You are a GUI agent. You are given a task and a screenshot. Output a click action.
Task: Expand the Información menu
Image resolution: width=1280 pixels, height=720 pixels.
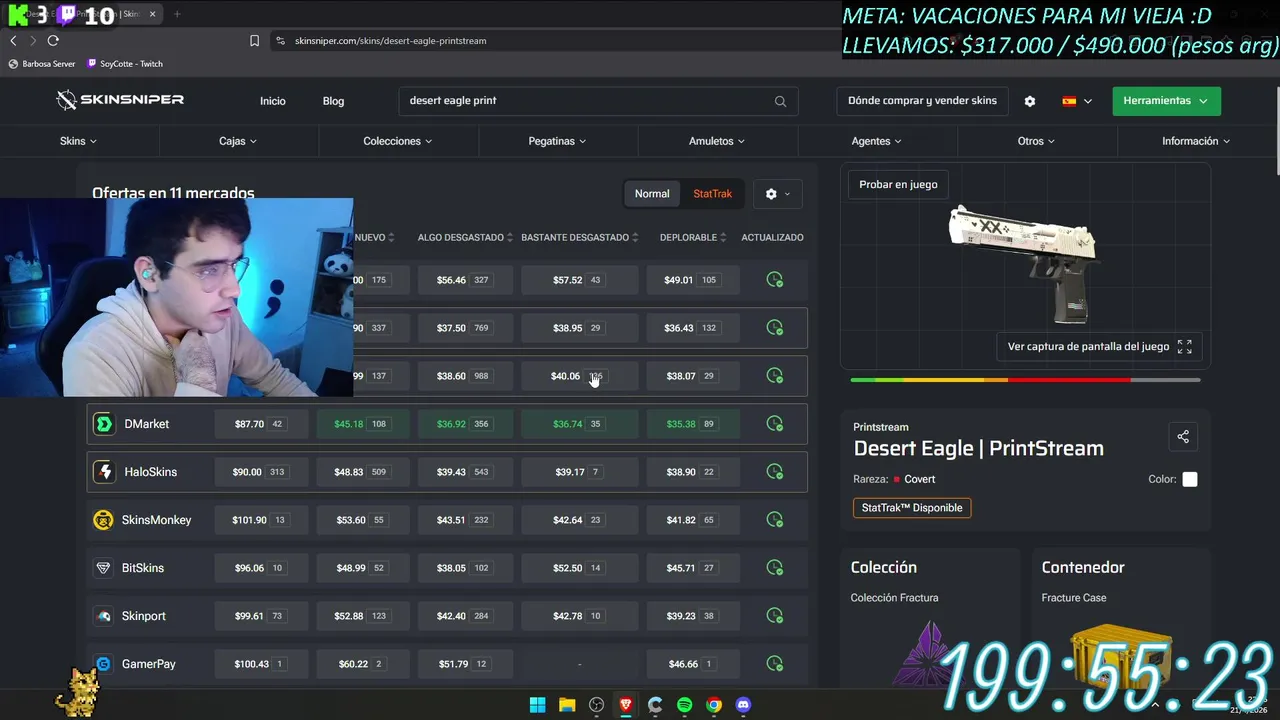(1196, 141)
